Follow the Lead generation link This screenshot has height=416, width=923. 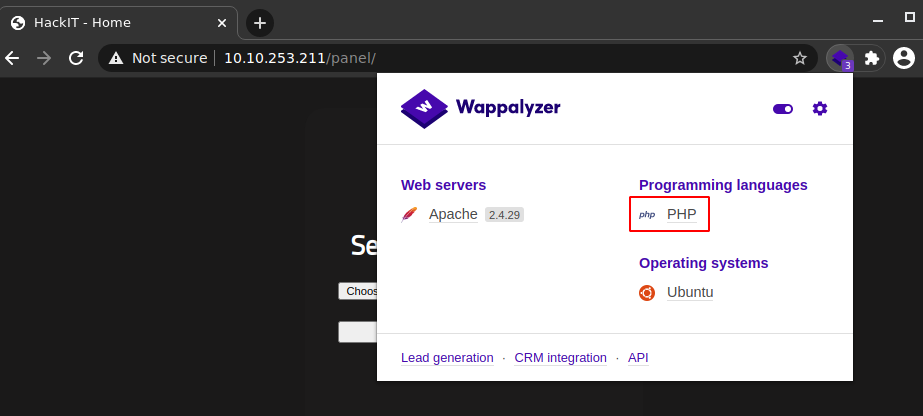click(x=447, y=358)
